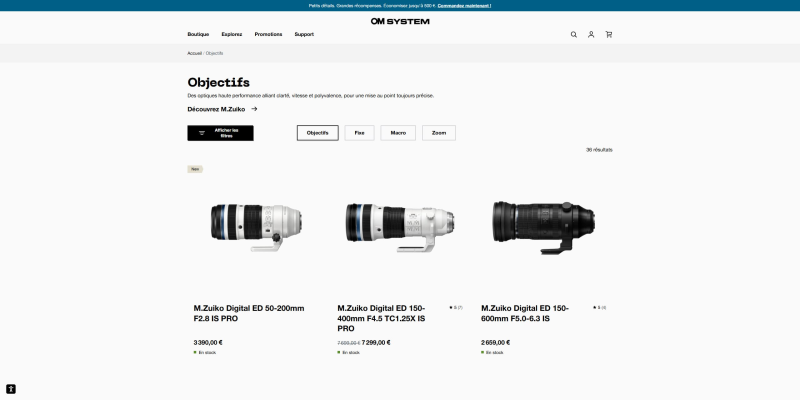
Task: Open the Support menu
Action: [x=304, y=34]
